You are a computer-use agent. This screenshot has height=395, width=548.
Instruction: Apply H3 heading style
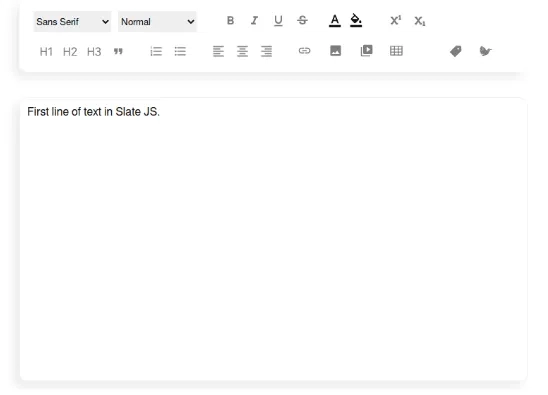[94, 52]
